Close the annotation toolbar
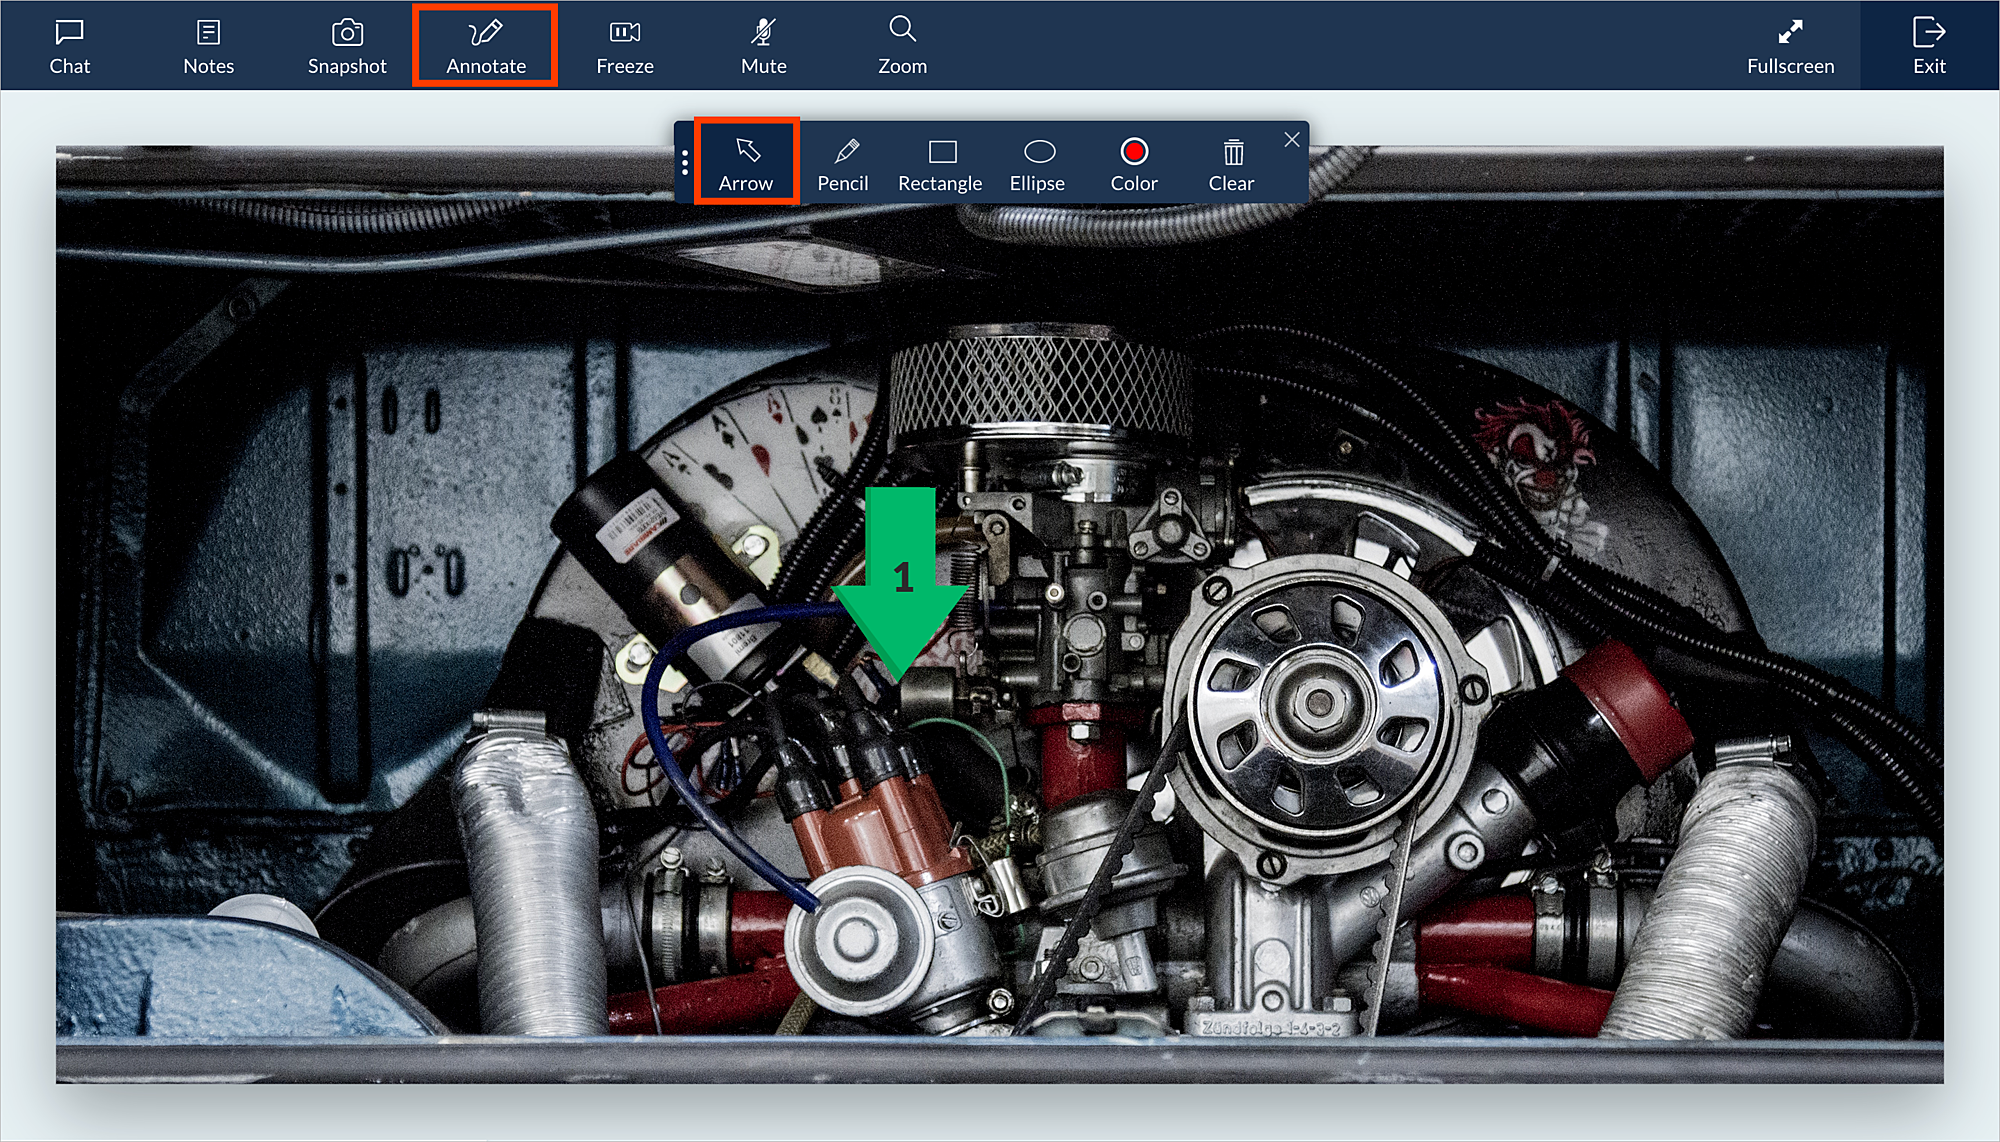Image resolution: width=2000 pixels, height=1142 pixels. (x=1292, y=140)
